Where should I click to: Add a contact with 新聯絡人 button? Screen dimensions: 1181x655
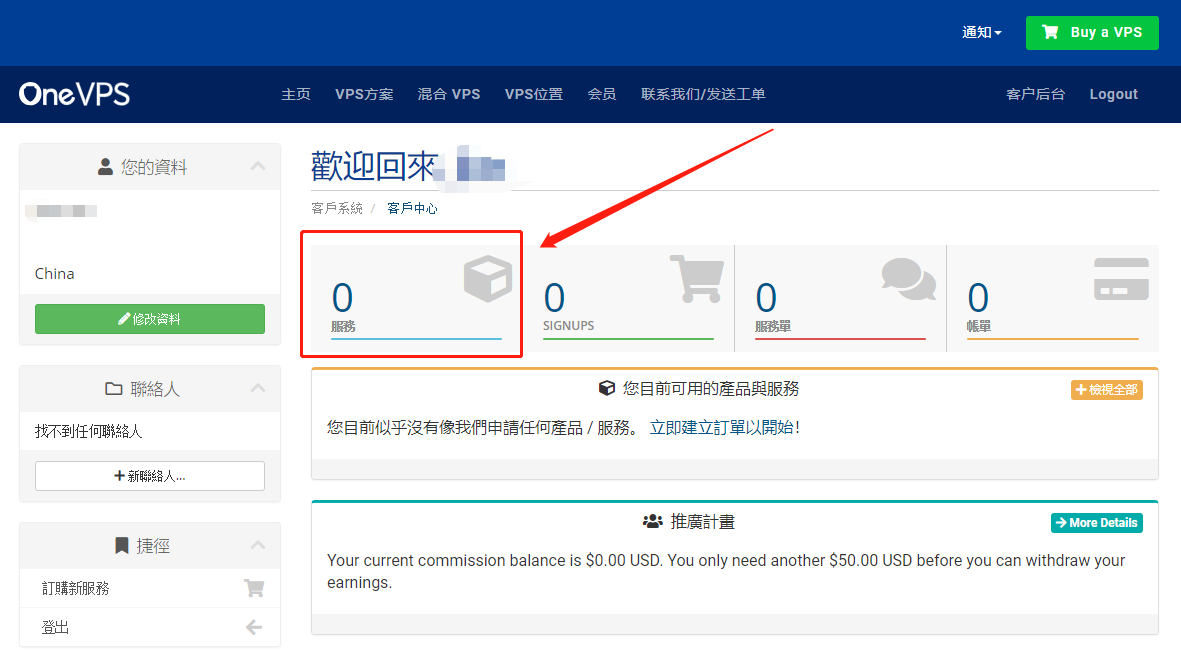coord(150,476)
